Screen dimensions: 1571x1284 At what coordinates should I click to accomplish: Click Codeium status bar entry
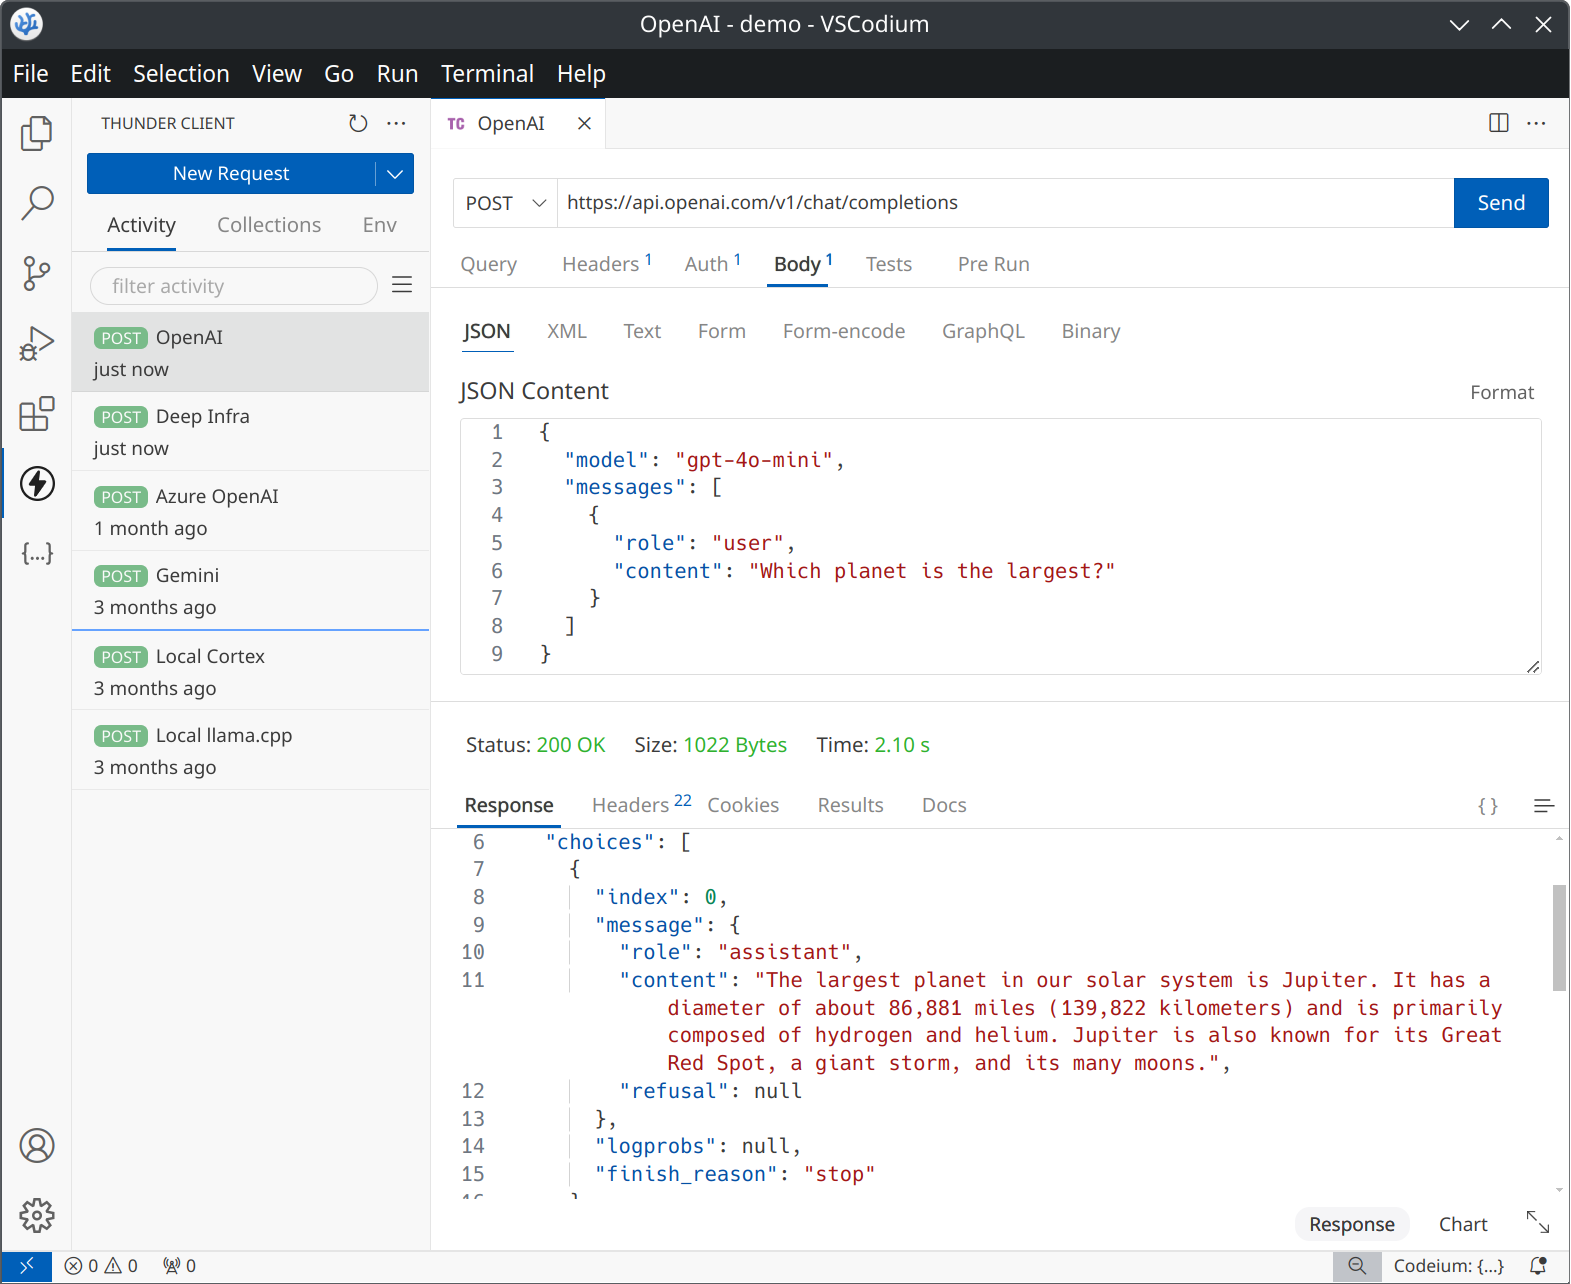pyautogui.click(x=1449, y=1266)
